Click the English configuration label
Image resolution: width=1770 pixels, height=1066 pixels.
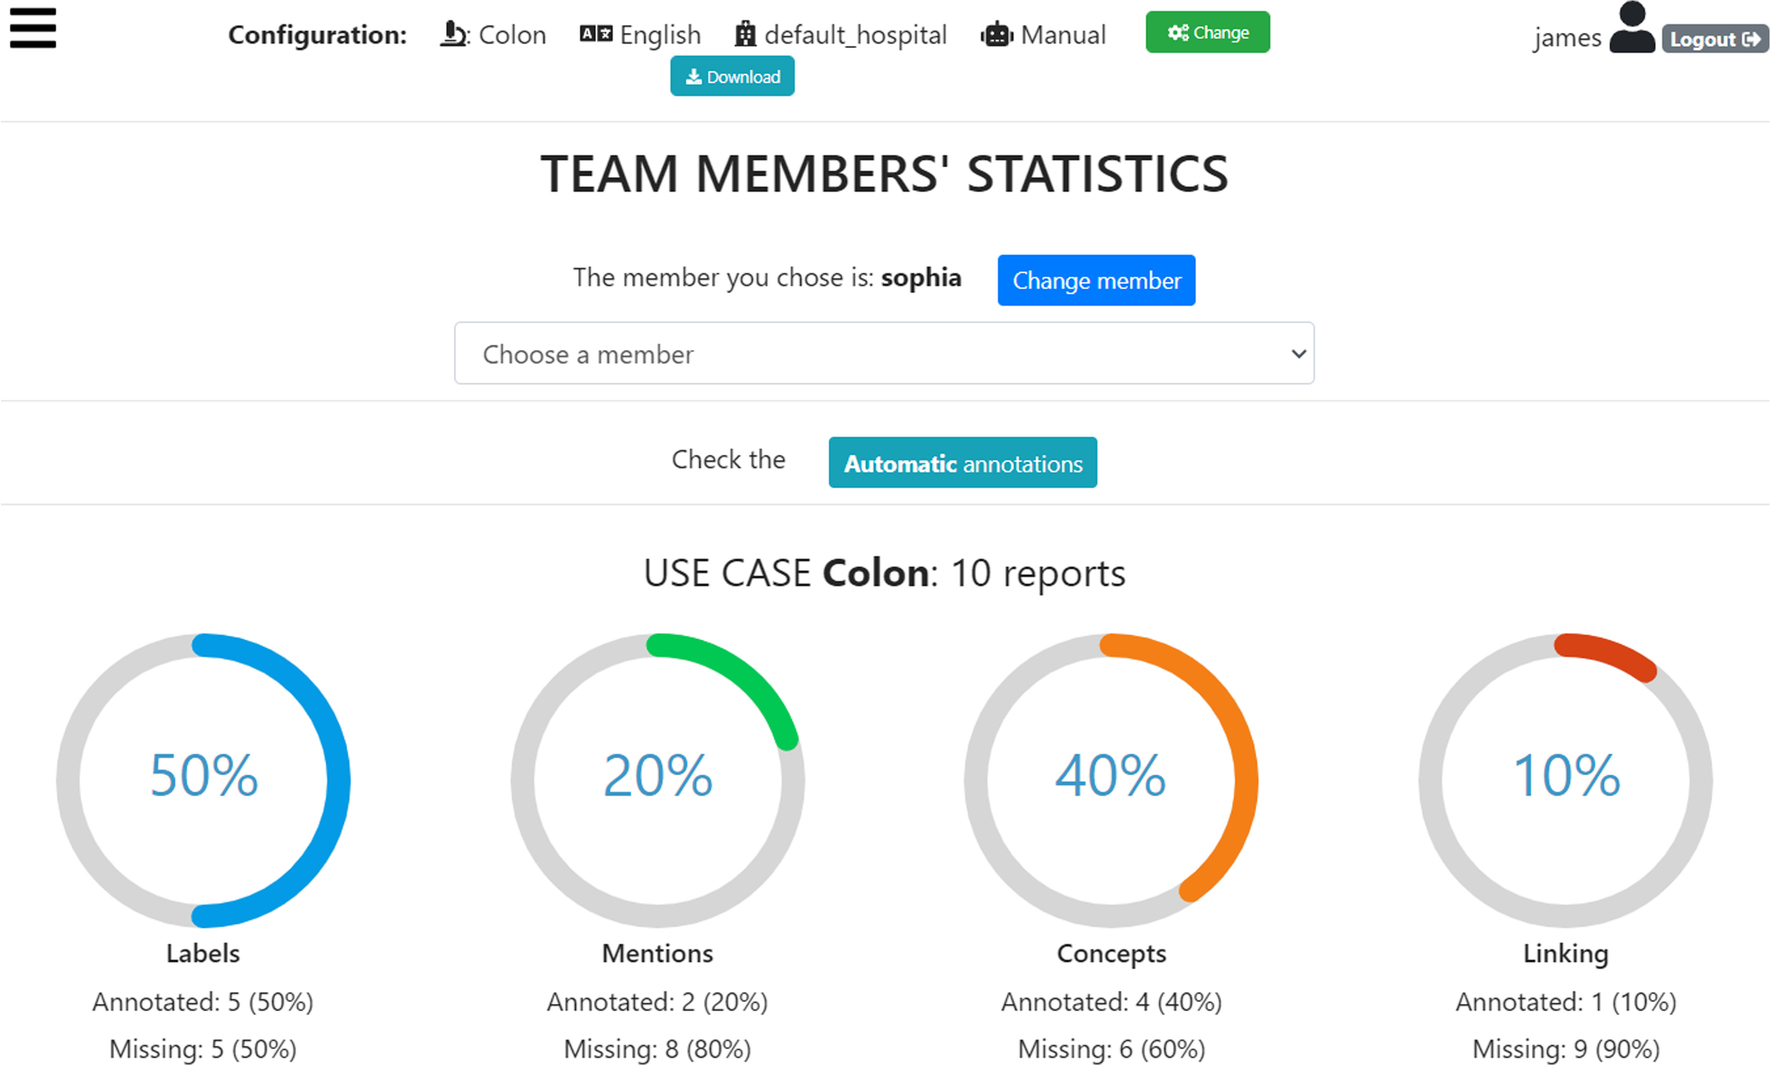click(660, 35)
